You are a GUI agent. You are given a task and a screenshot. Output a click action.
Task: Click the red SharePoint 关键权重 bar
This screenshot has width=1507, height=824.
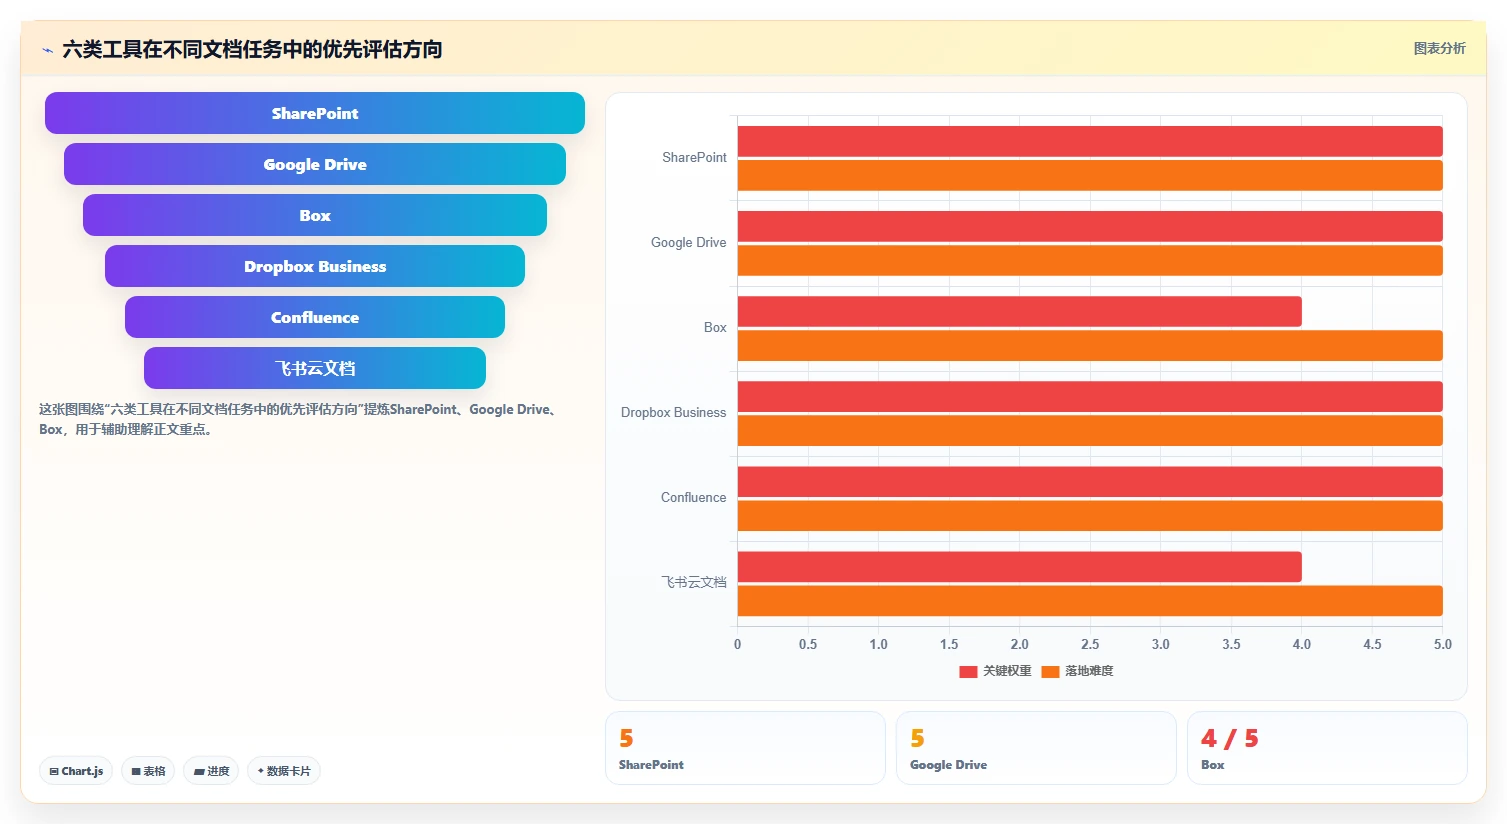(1090, 141)
